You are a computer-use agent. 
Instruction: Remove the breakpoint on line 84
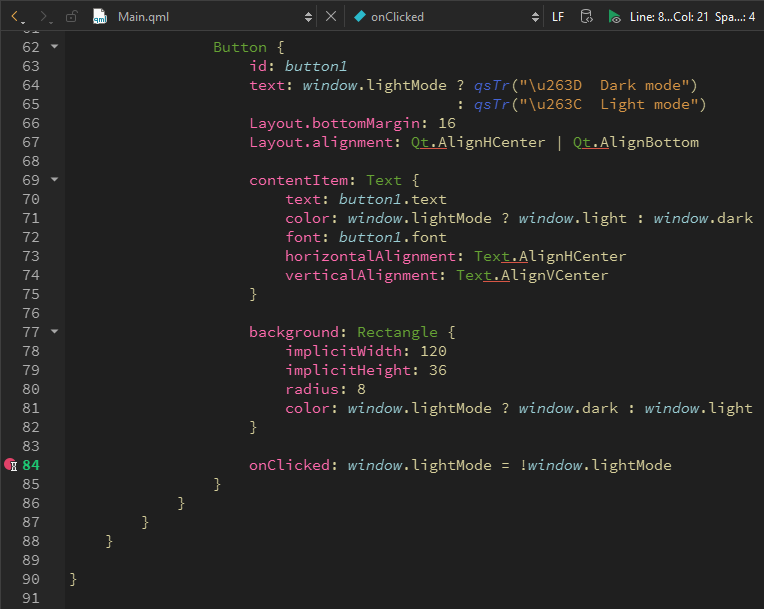(10, 465)
